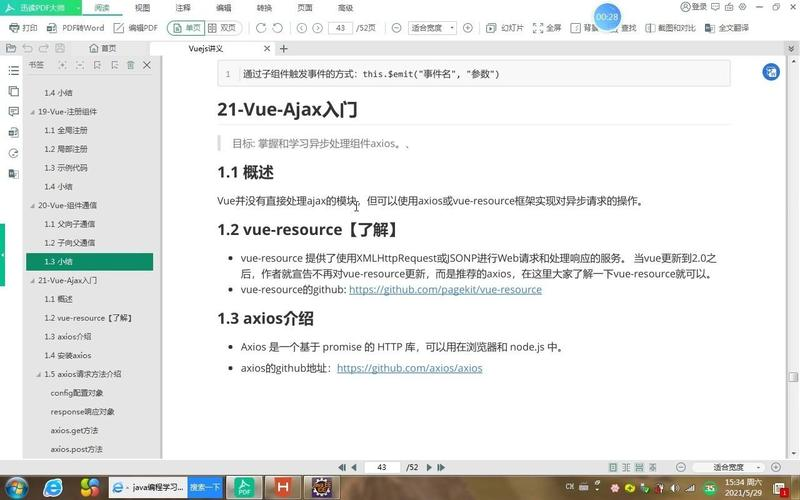The width and height of the screenshot is (800, 500).
Task: Close the Vuejs讲义 document tab
Action: coord(267,48)
